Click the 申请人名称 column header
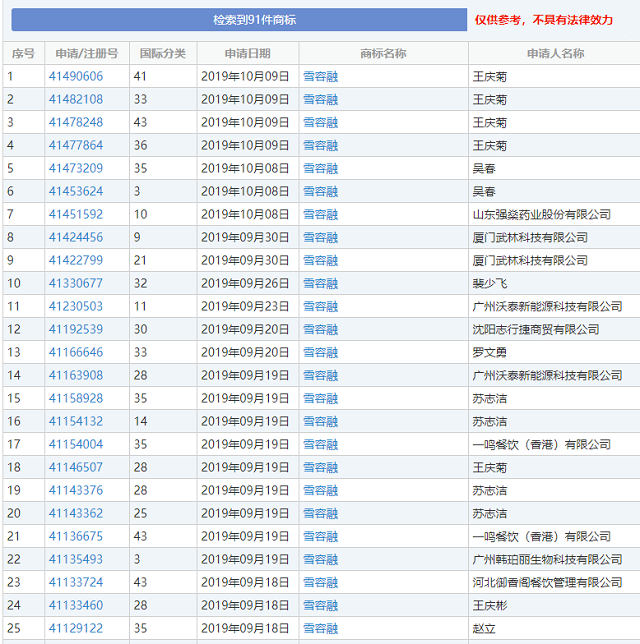 click(x=555, y=53)
